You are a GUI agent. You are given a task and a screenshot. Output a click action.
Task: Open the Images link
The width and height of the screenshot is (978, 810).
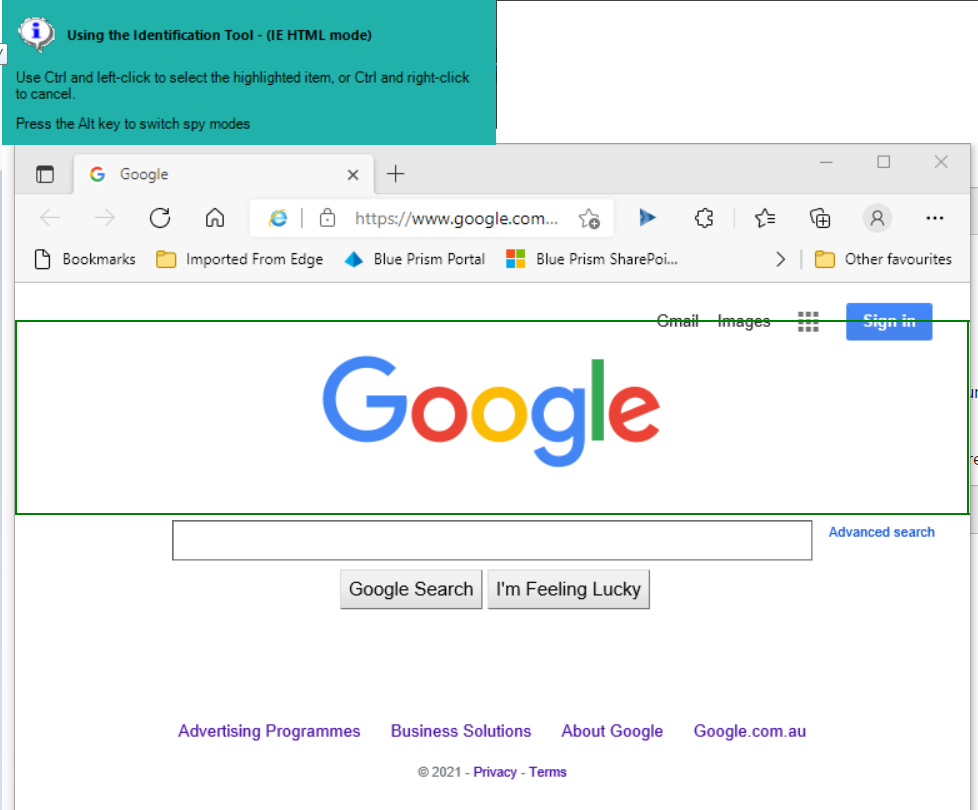coord(743,321)
